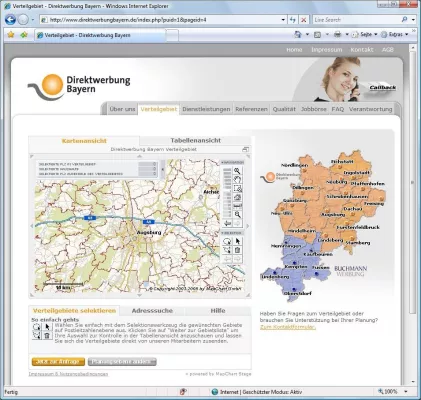This screenshot has width=421, height=400.
Task: Choose the polygon selection tool in map toolbar
Action: click(227, 250)
